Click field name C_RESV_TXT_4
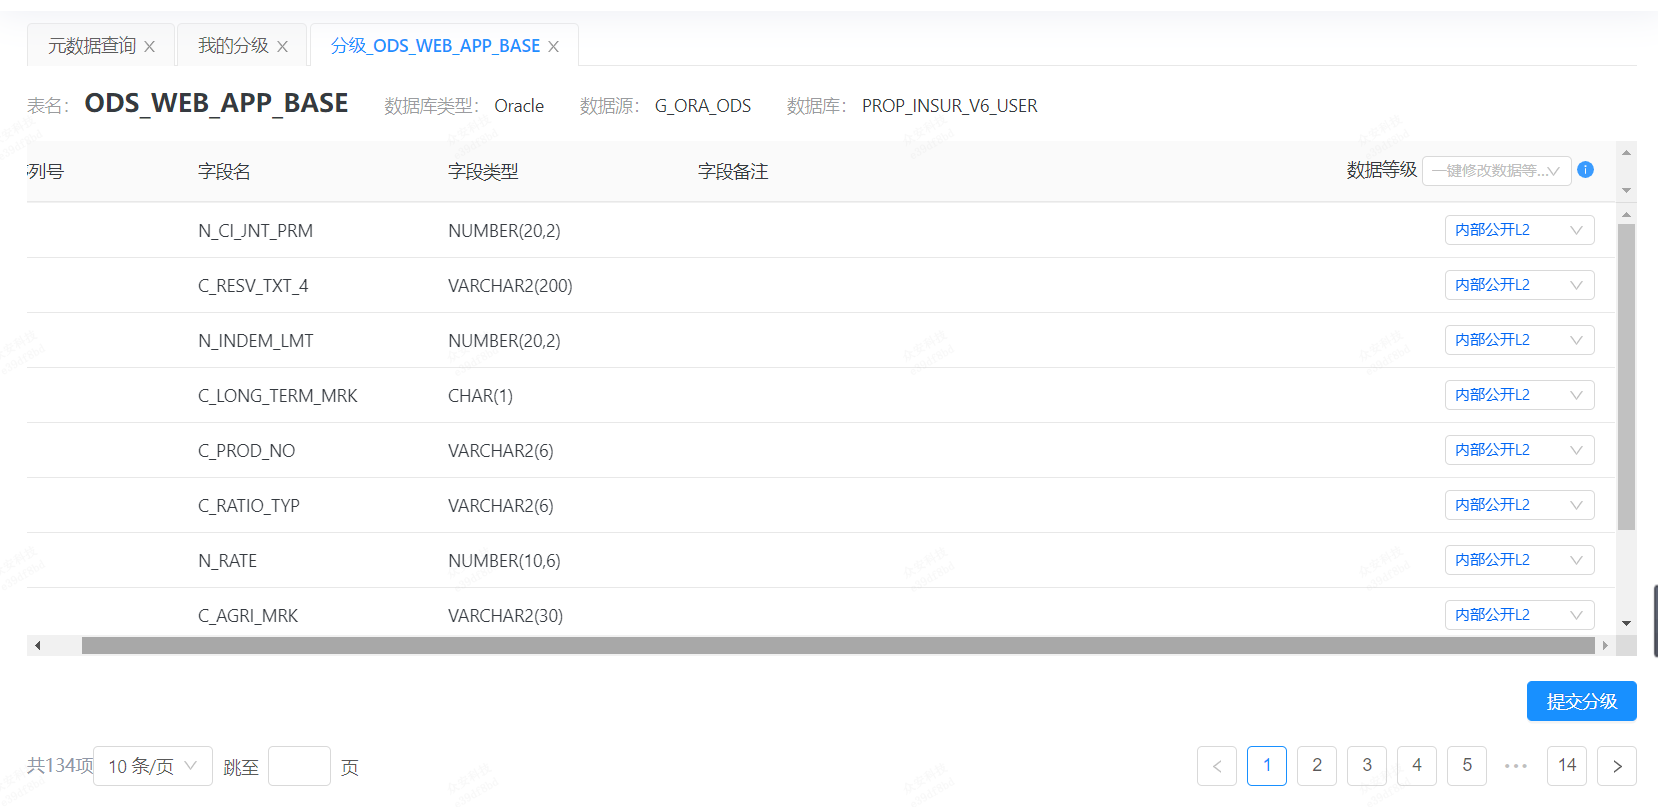The width and height of the screenshot is (1658, 807). pos(253,286)
